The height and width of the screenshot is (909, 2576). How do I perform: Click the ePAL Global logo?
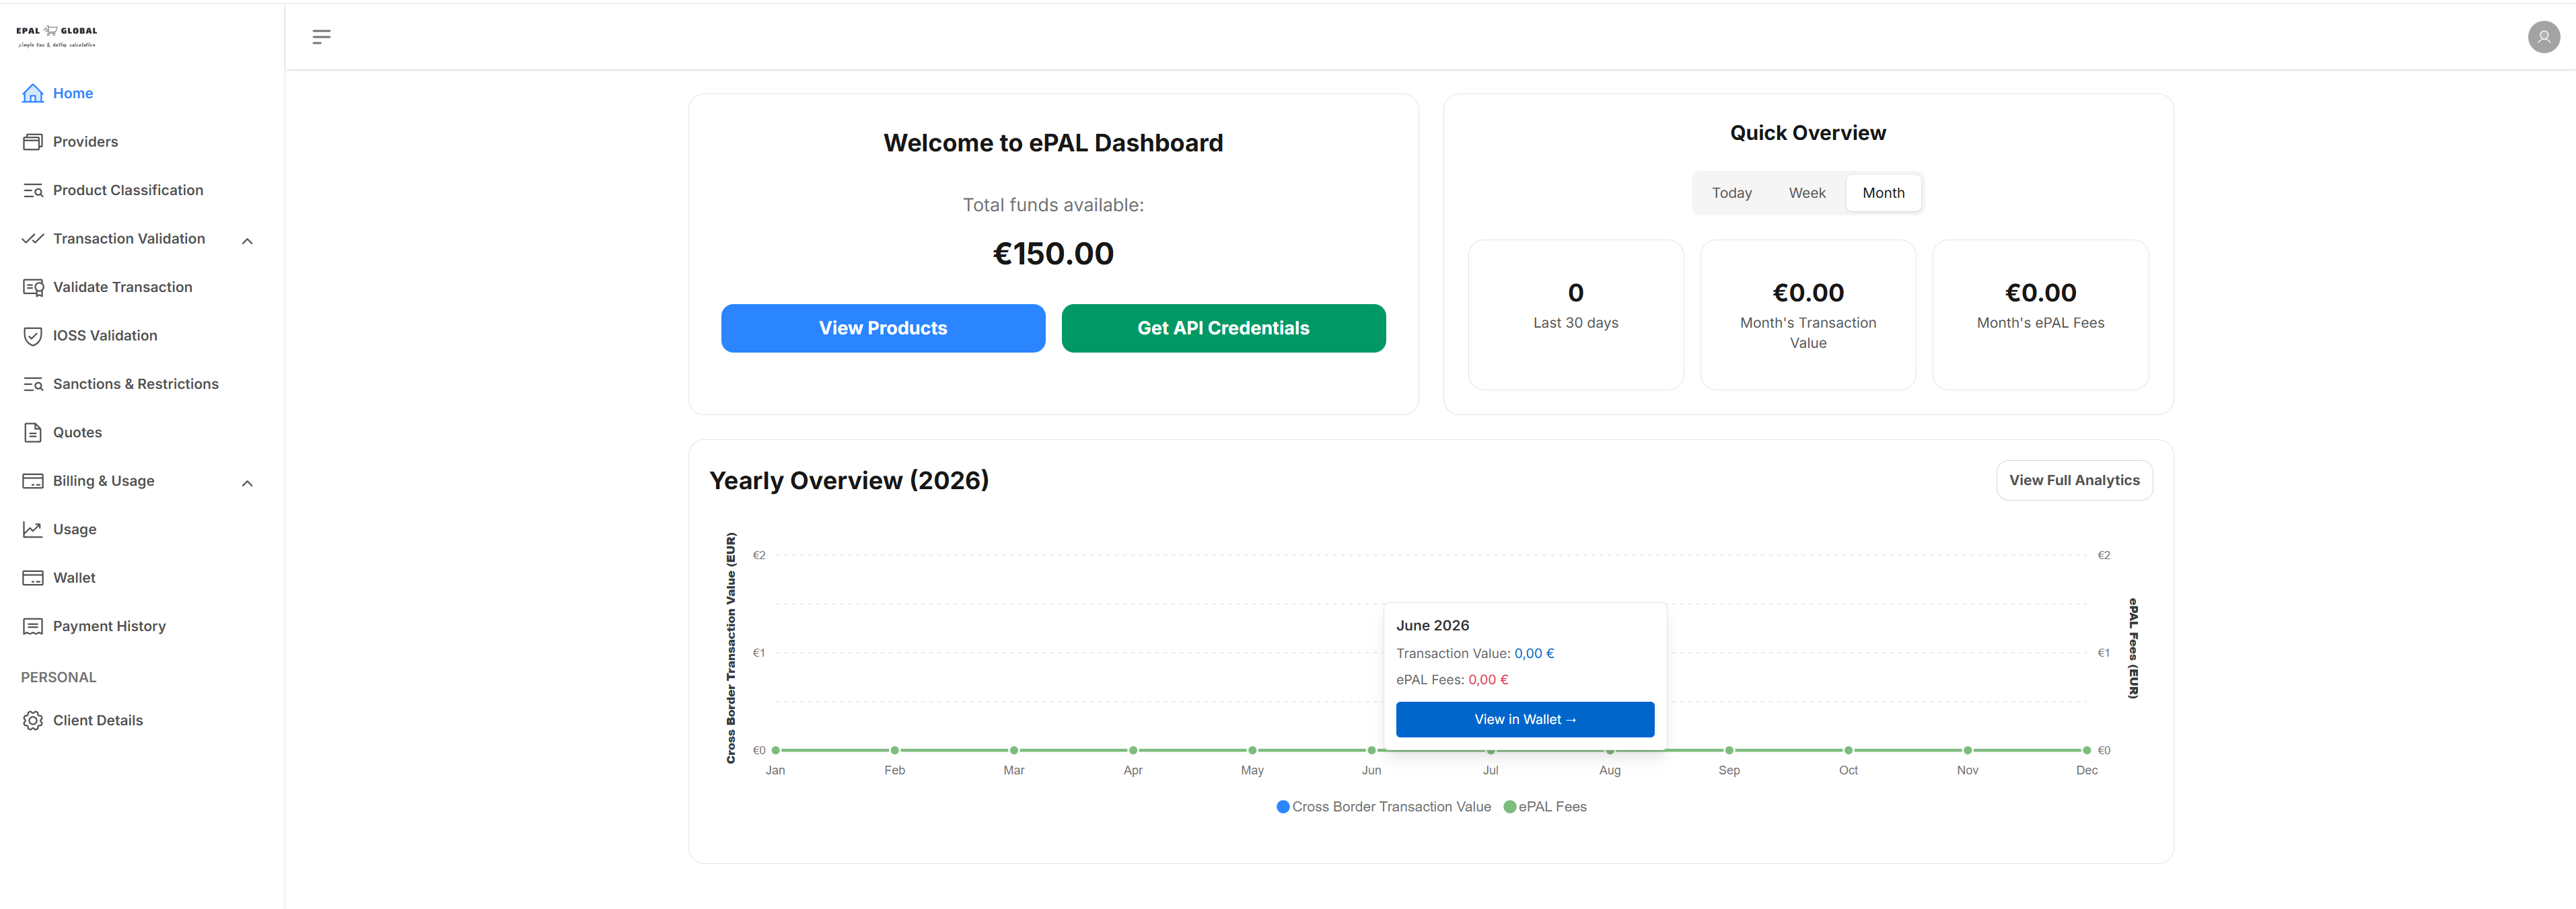[x=57, y=37]
